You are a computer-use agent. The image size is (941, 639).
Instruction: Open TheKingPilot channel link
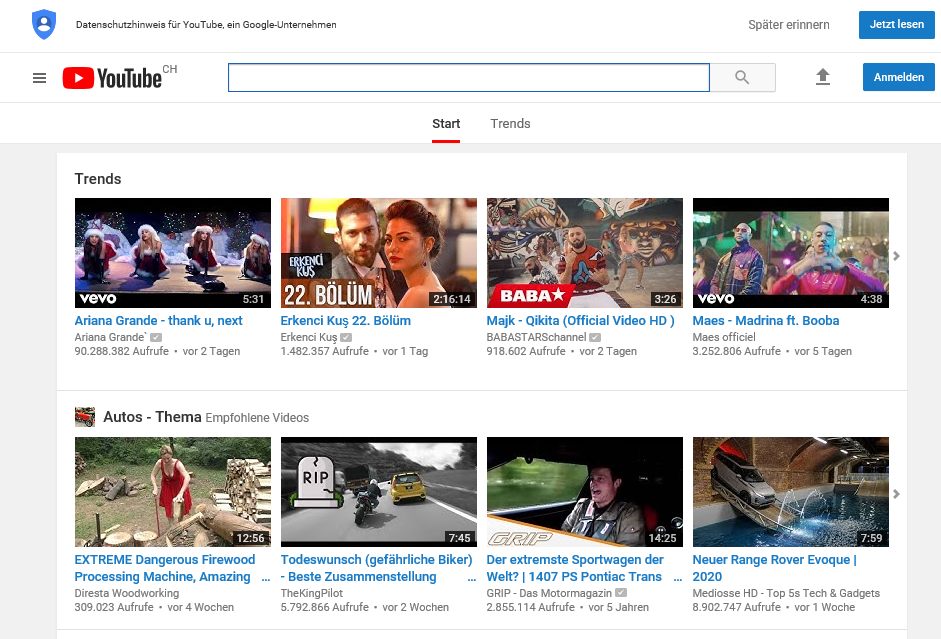click(x=311, y=593)
